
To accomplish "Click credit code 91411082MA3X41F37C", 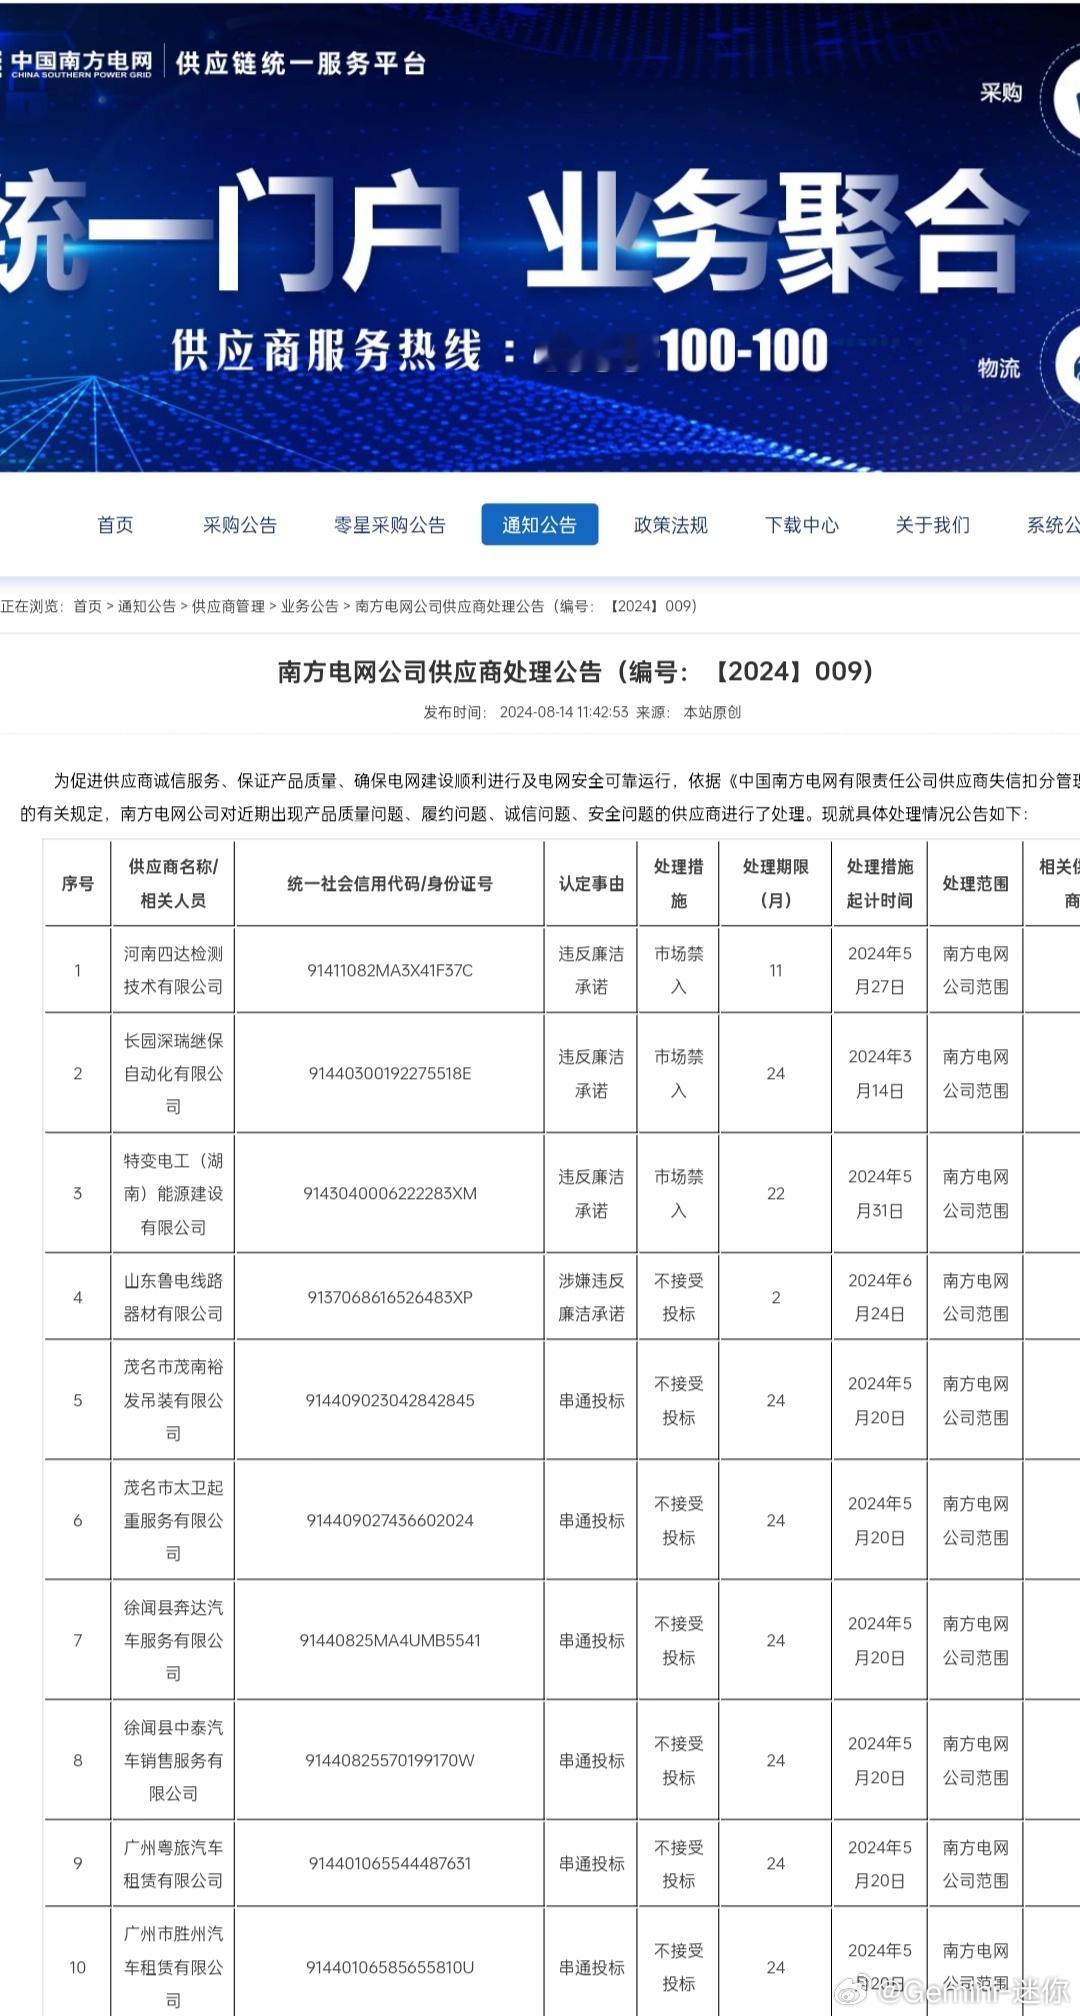I will [390, 970].
